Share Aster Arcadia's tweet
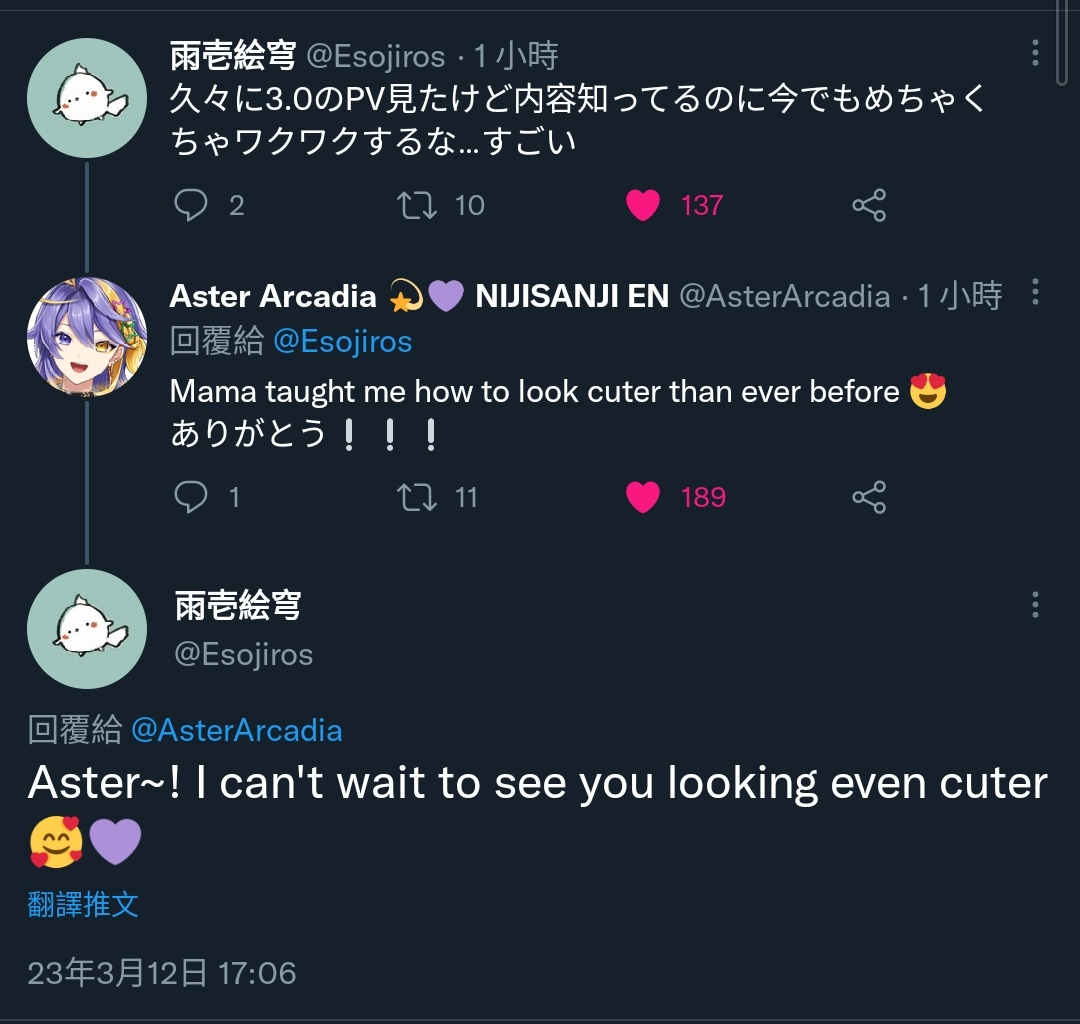The image size is (1080, 1024). (x=869, y=497)
